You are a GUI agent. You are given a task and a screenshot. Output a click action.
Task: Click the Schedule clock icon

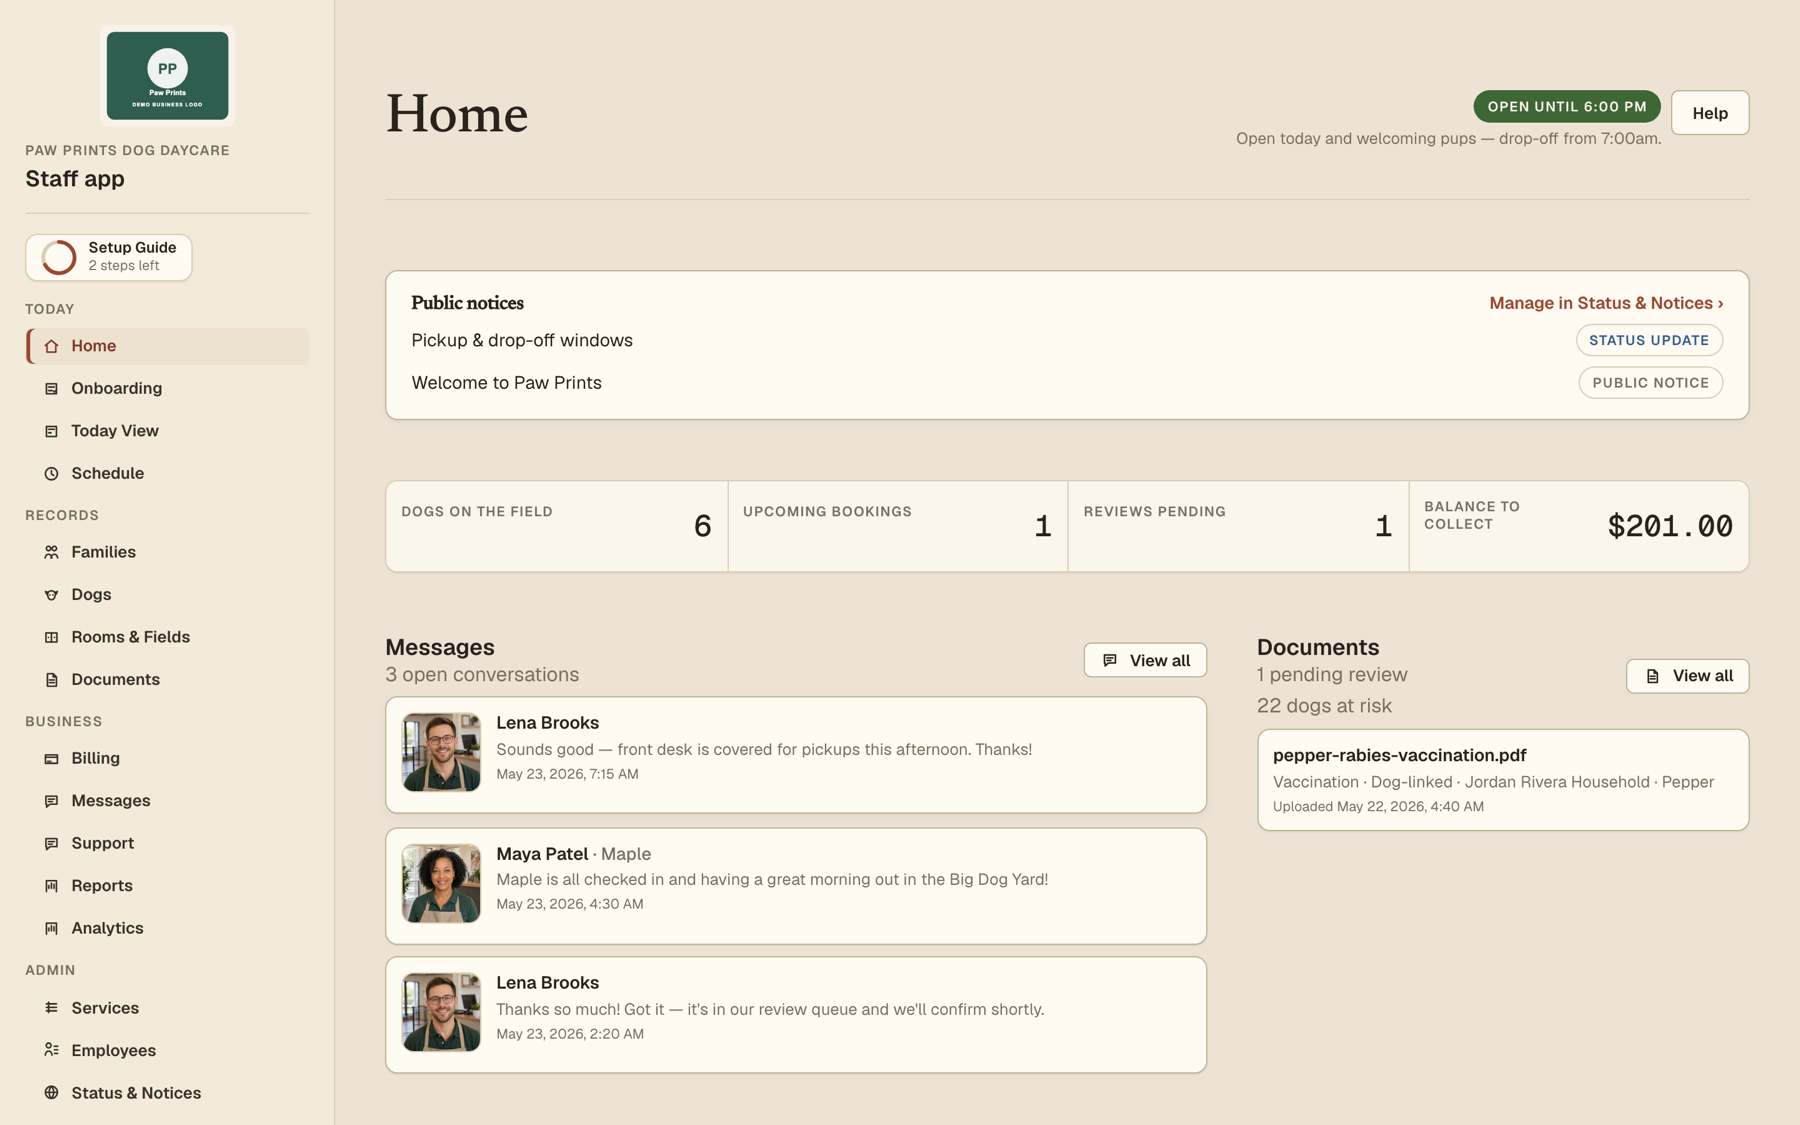point(51,474)
